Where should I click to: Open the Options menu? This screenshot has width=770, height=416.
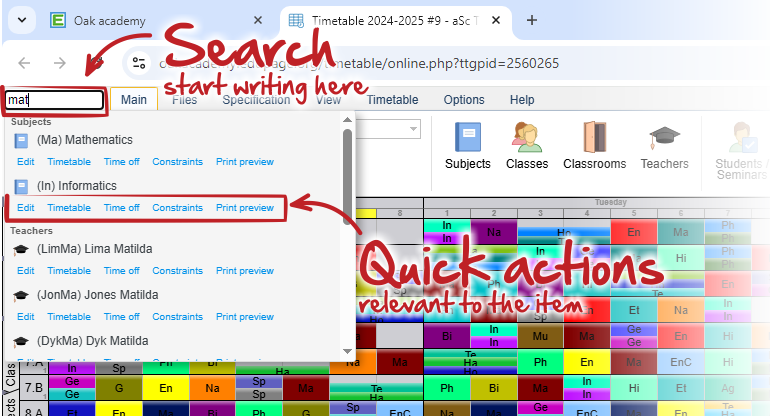463,100
